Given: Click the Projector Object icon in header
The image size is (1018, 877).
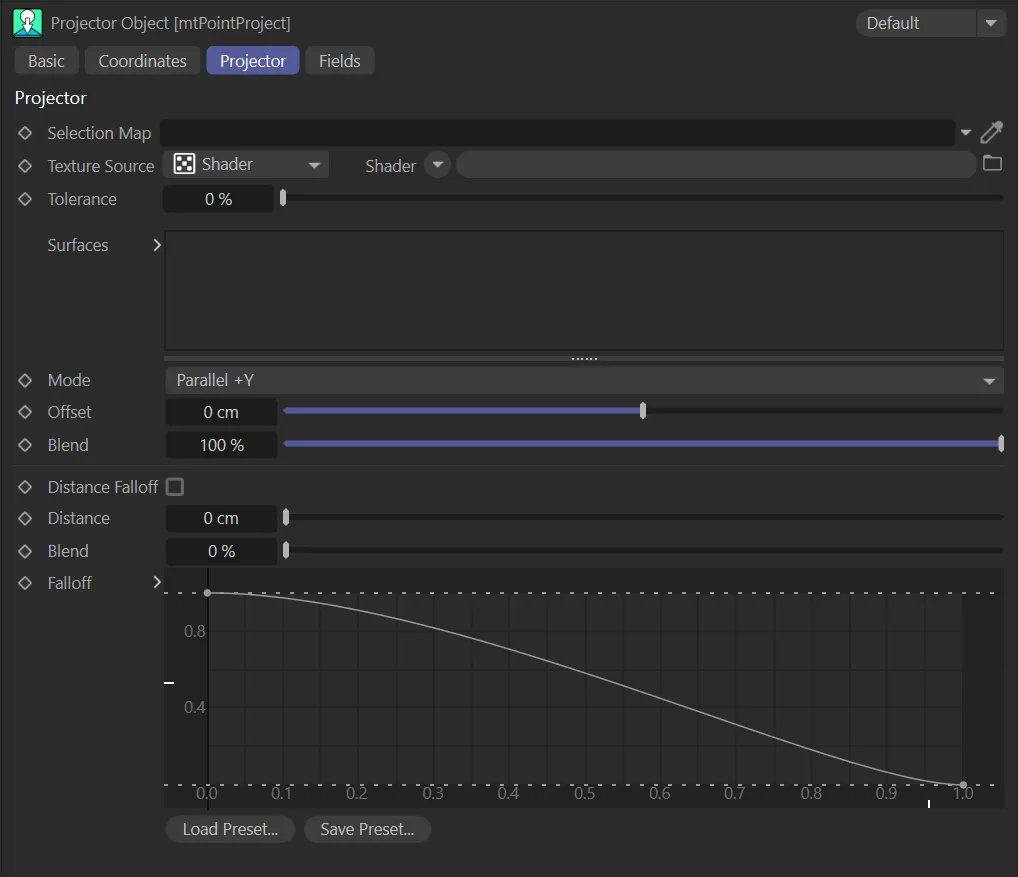Looking at the screenshot, I should (x=27, y=22).
